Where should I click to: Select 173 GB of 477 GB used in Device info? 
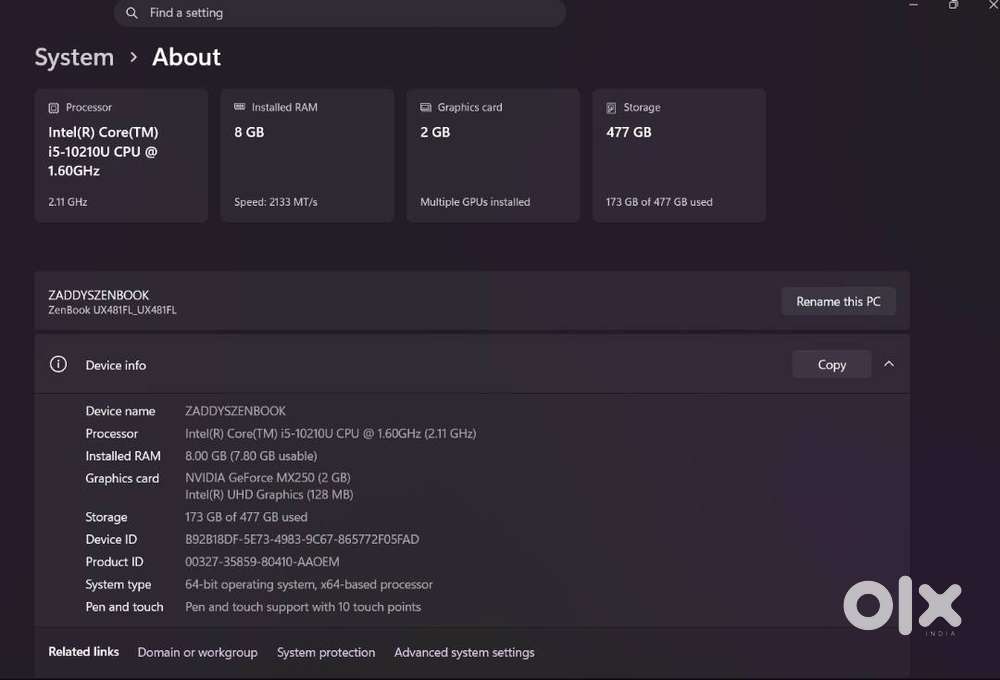(246, 517)
